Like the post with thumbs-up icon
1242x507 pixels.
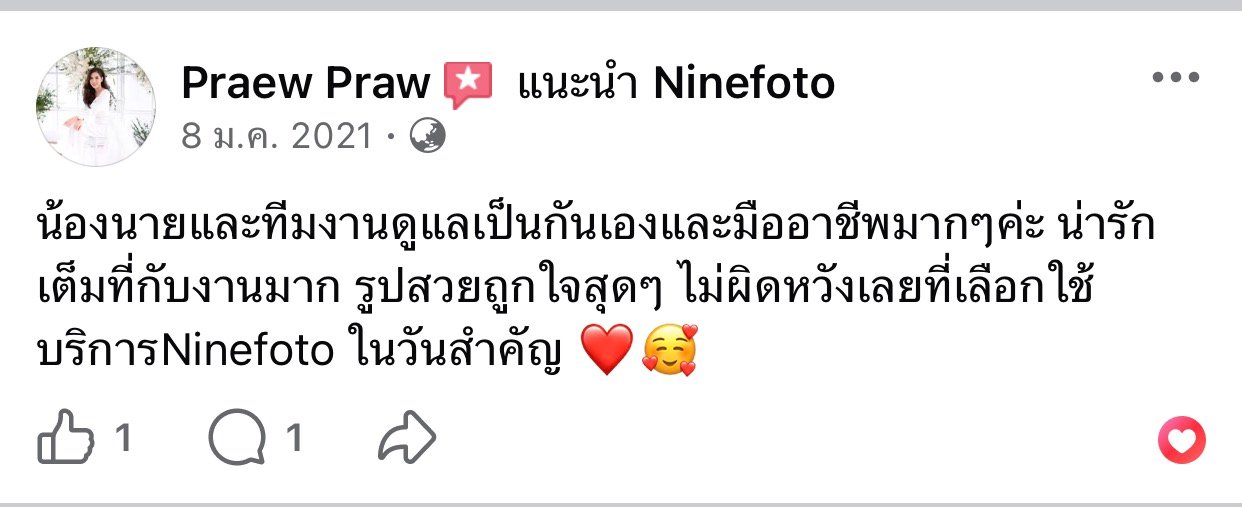pos(67,438)
